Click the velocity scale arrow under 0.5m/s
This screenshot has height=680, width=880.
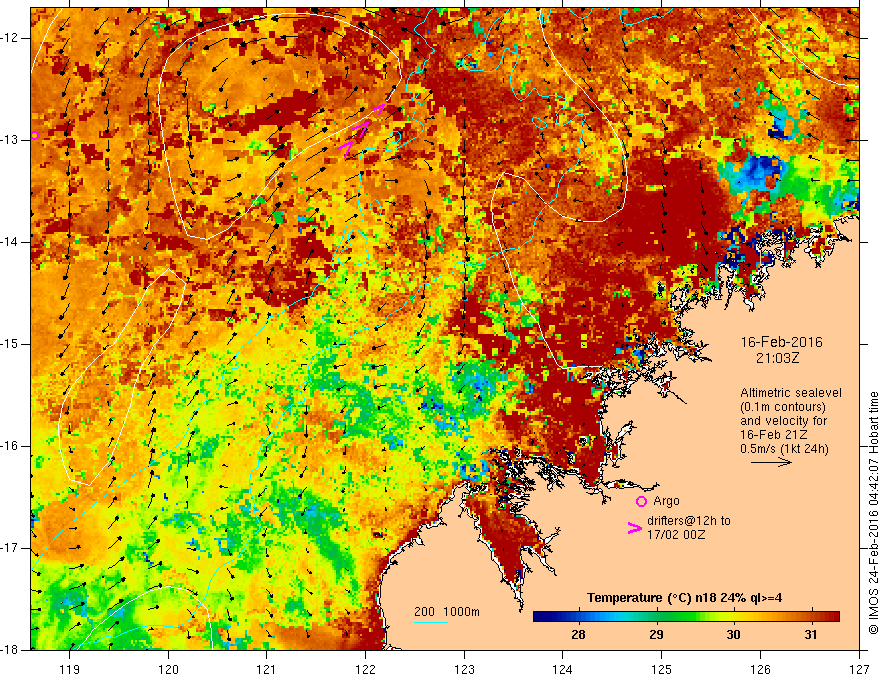point(771,462)
